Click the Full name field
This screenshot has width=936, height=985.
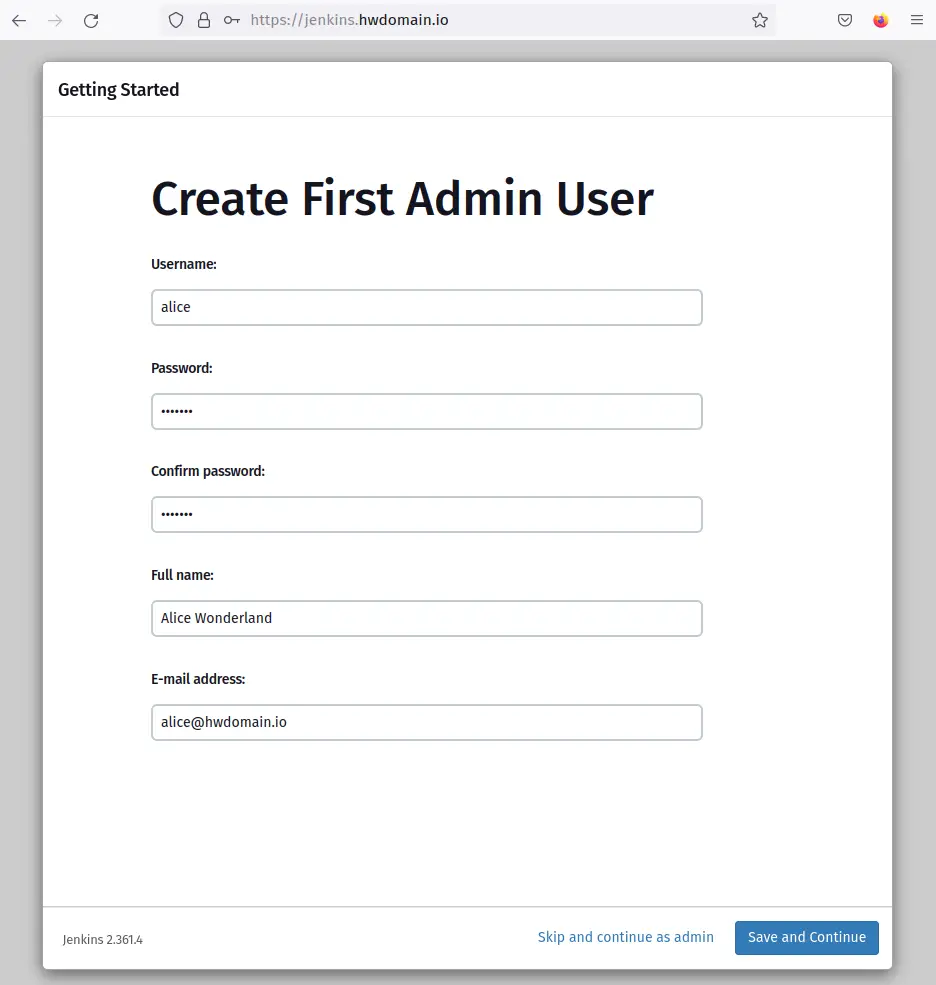427,618
